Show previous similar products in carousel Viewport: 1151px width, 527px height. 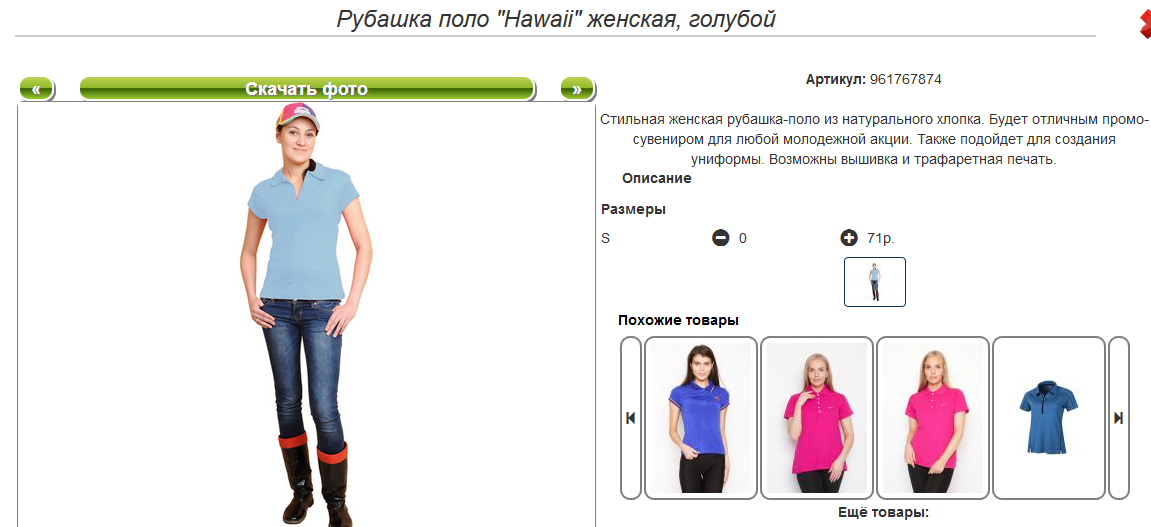tap(631, 418)
